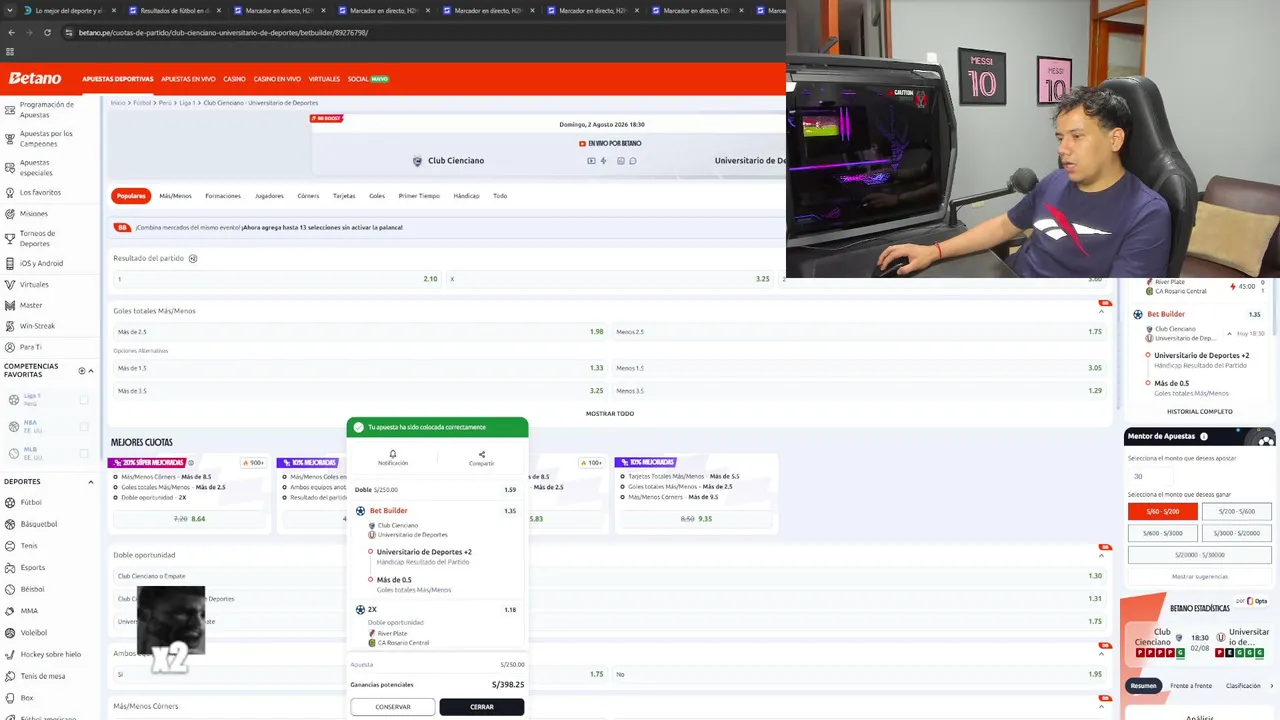Open the Apuestas Deportivas nav tab
Viewport: 1280px width, 720px height.
118,79
